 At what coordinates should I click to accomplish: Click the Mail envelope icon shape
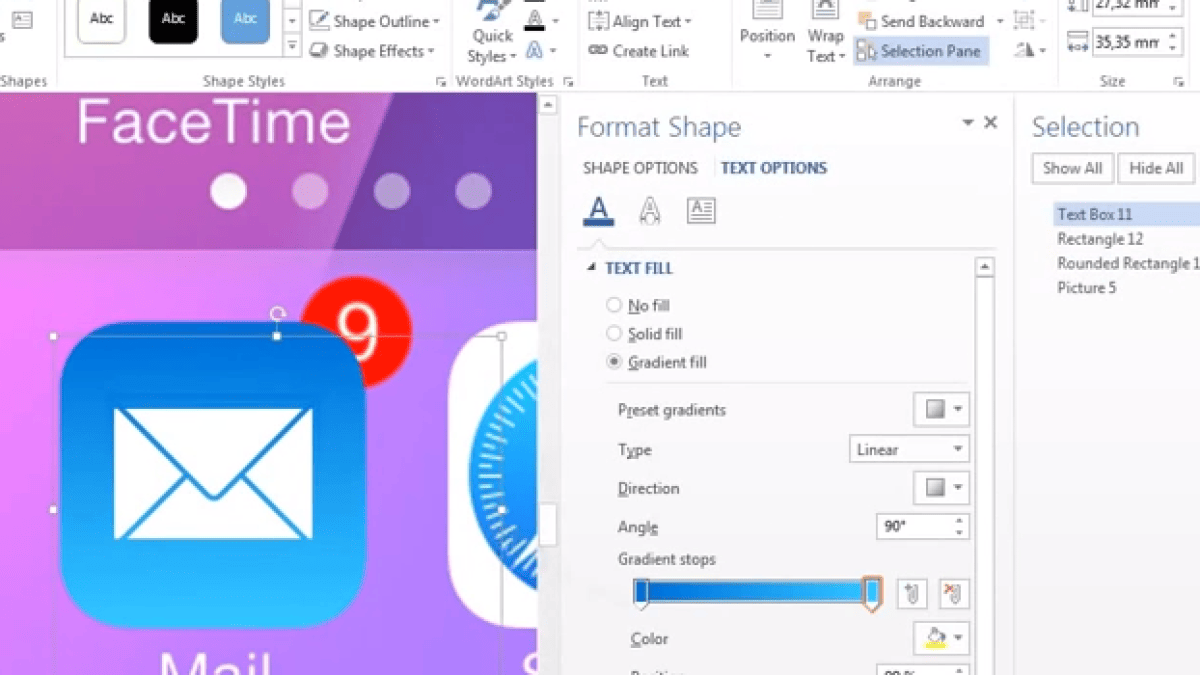point(213,473)
